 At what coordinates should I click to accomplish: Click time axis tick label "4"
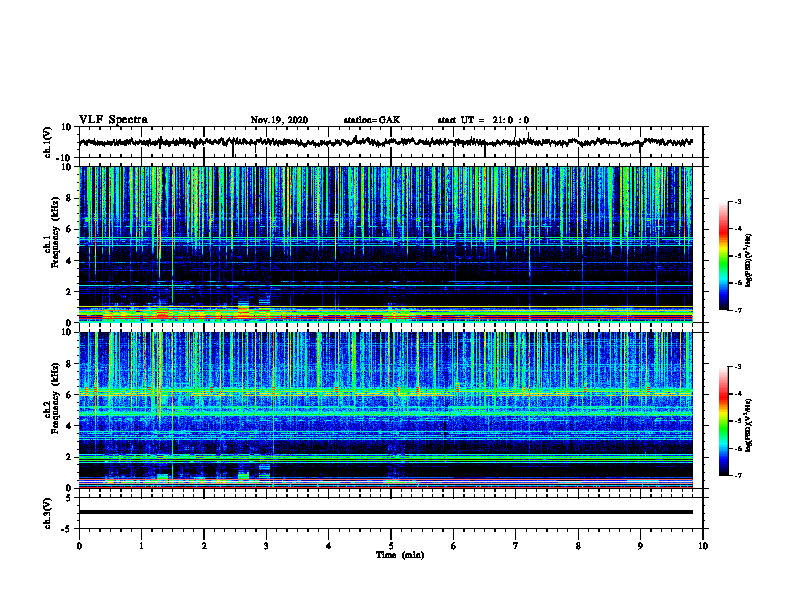pos(328,546)
